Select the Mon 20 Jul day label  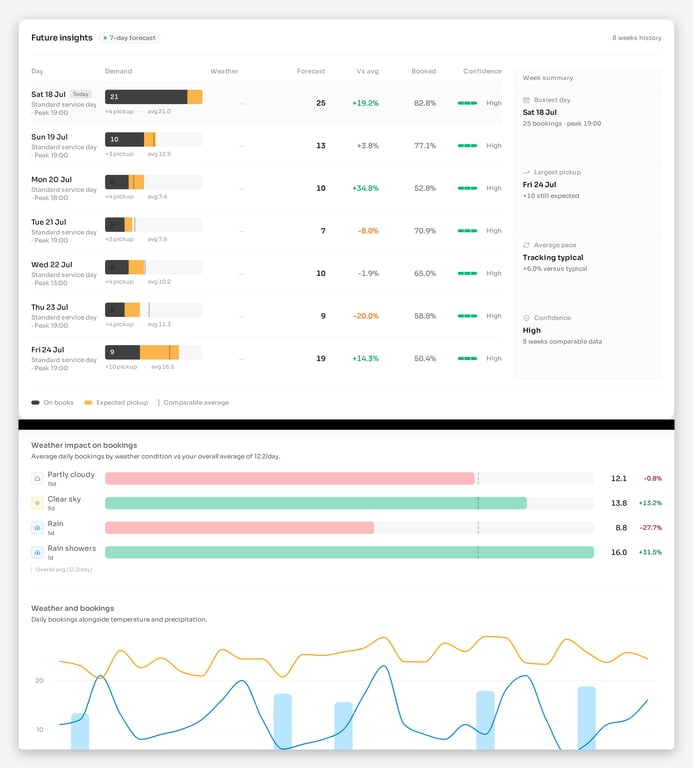51,179
